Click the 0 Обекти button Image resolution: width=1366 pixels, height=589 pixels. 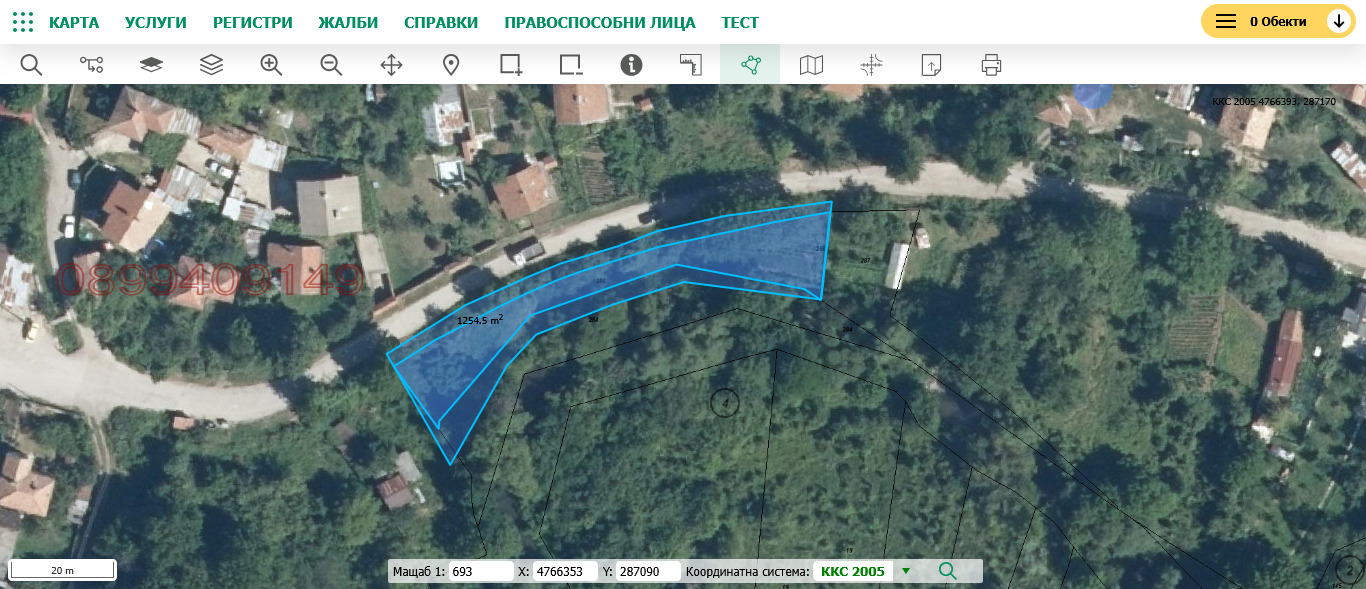click(1278, 21)
